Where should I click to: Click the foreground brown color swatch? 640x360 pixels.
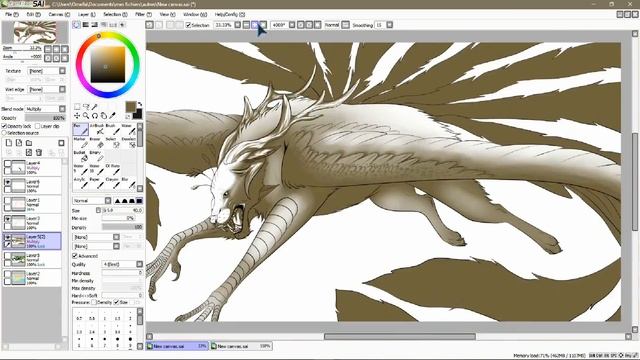tap(130, 107)
